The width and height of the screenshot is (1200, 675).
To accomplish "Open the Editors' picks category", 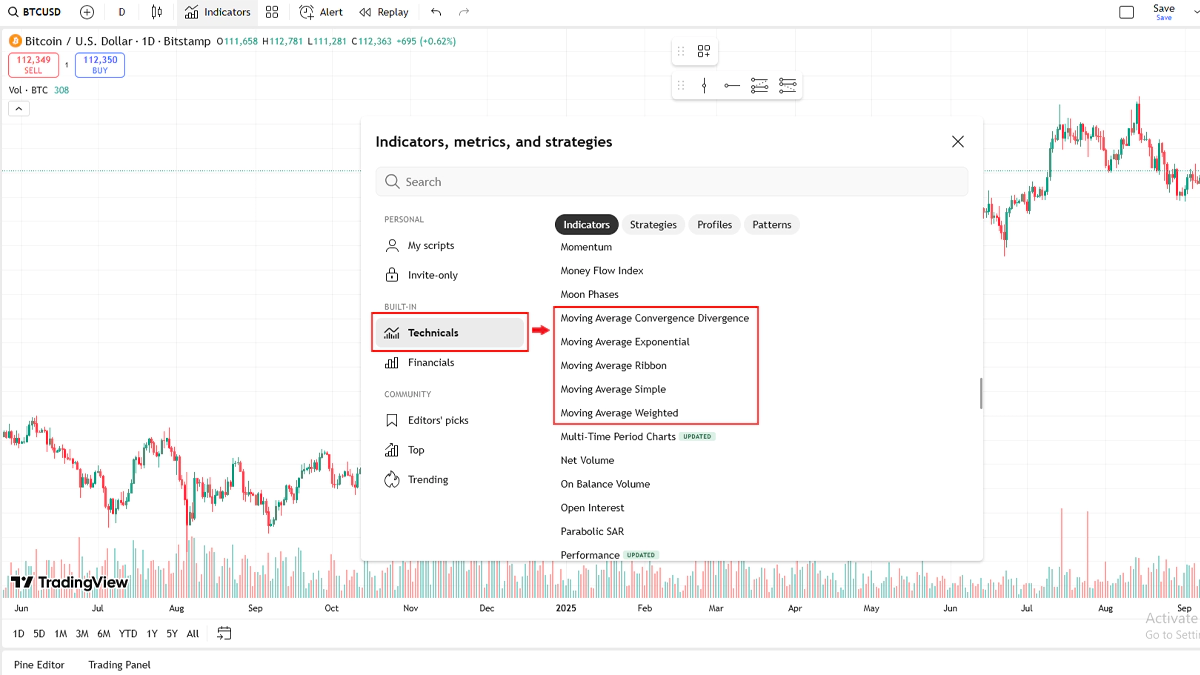I will [438, 420].
